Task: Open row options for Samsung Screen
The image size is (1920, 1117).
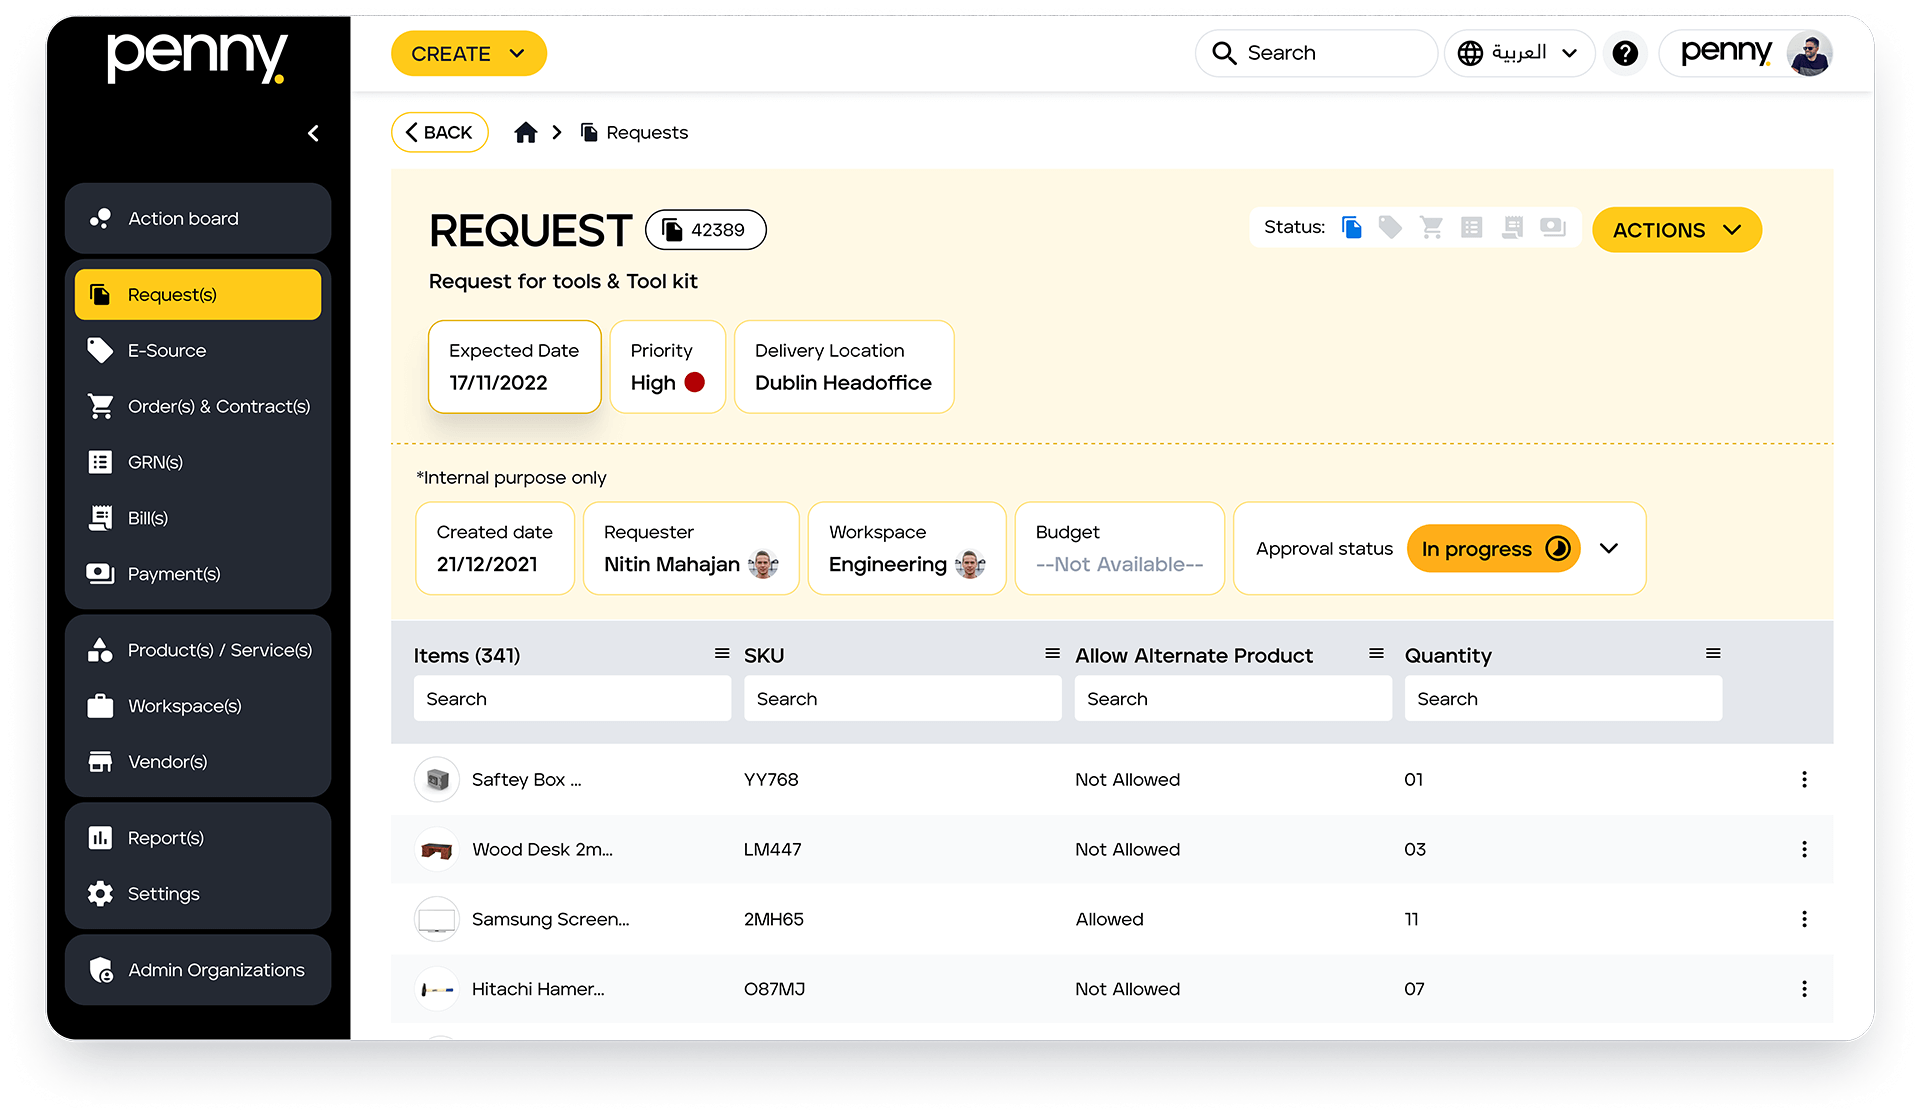Action: [x=1804, y=919]
